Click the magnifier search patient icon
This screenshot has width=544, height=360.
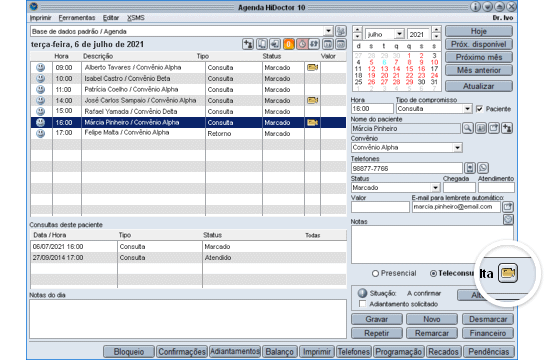(467, 128)
